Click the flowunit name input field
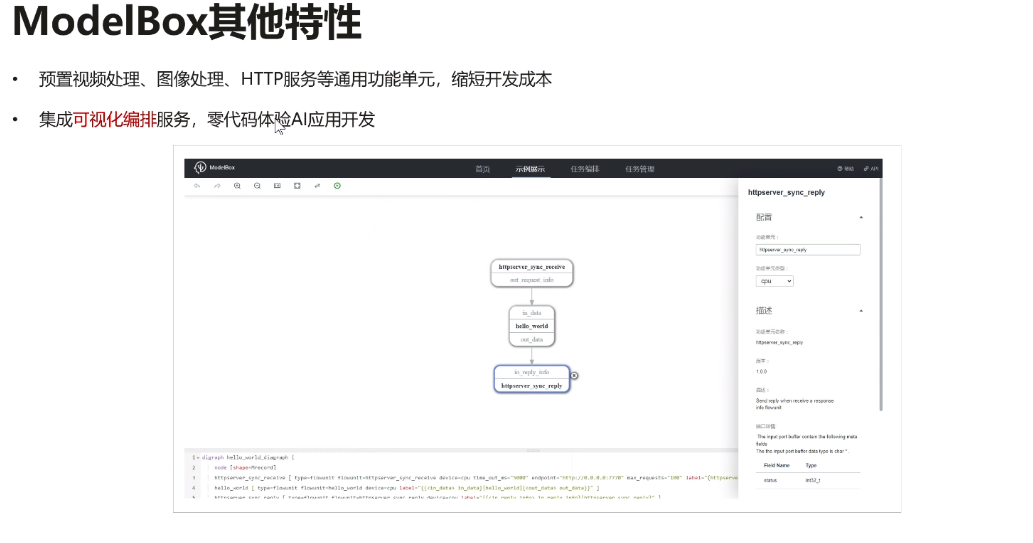Screen dimensions: 1033x543 pos(808,250)
